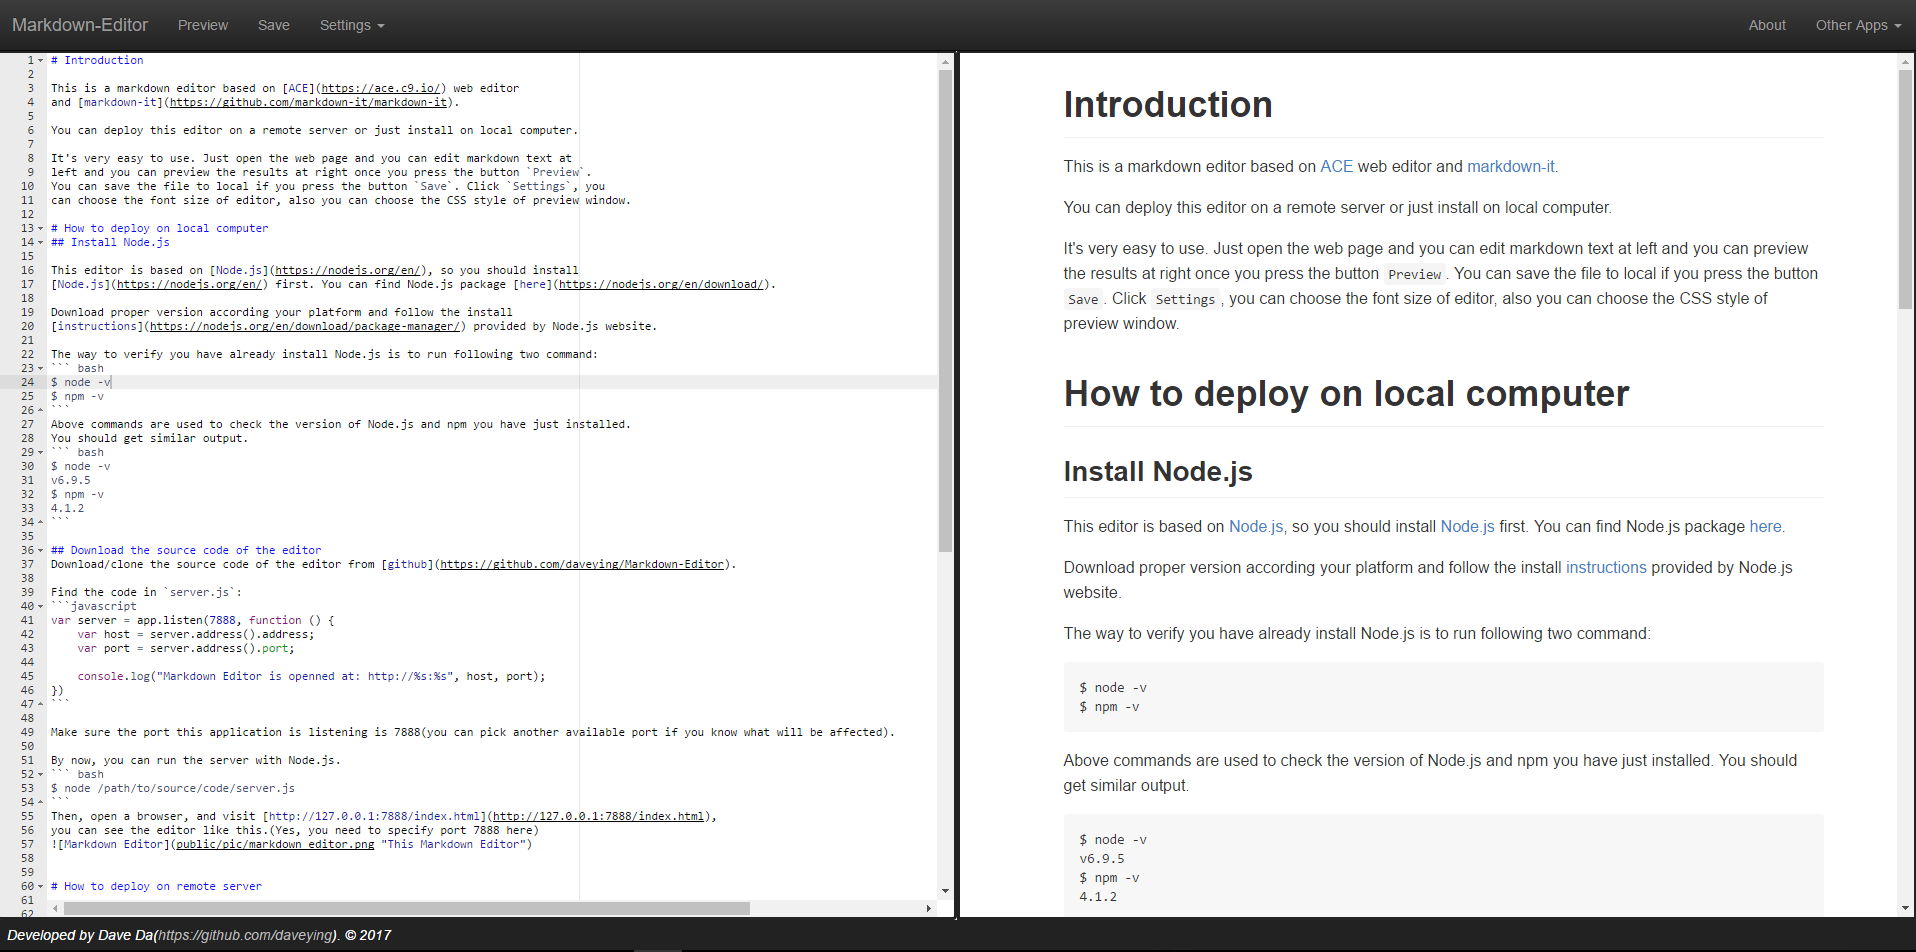This screenshot has width=1916, height=952.
Task: Fold the bash block at line 52
Action: click(x=41, y=774)
